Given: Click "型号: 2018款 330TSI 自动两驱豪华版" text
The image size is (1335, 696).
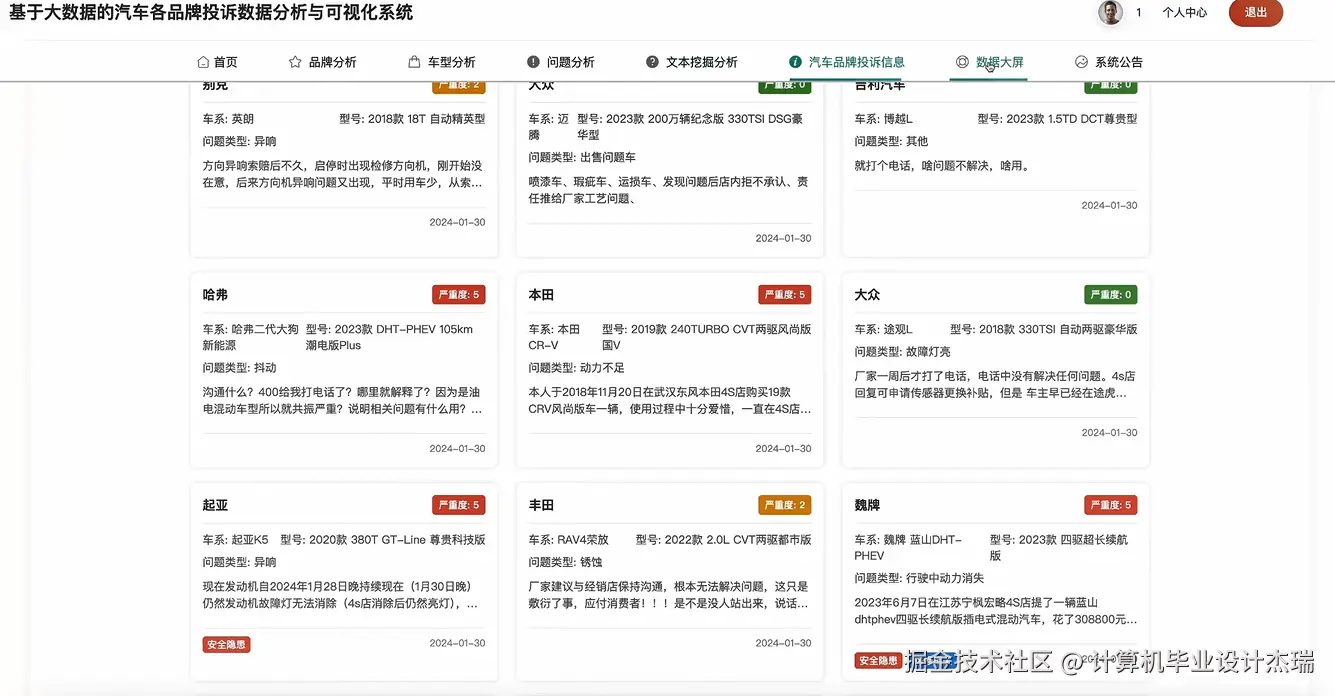Looking at the screenshot, I should click(1043, 329).
